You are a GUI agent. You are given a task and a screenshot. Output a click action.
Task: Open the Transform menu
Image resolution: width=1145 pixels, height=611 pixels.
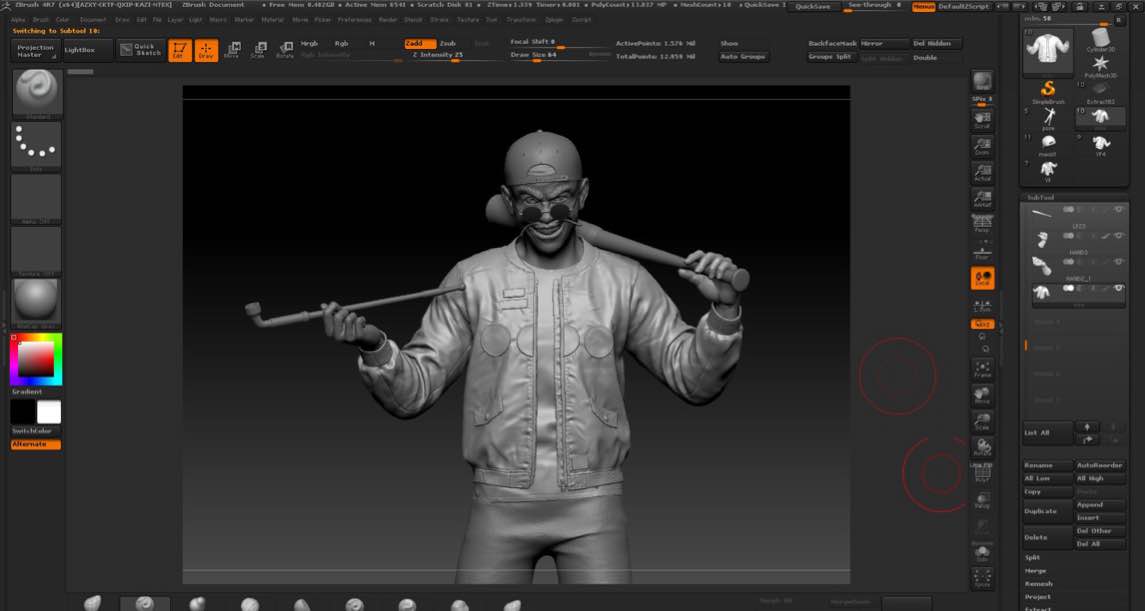click(520, 19)
